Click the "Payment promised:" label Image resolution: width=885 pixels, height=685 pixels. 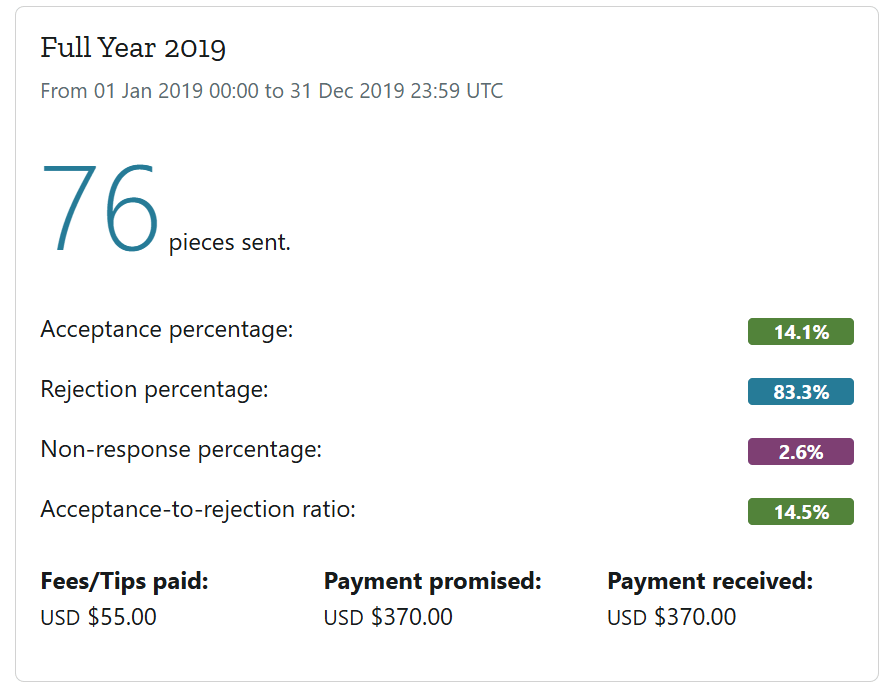click(x=432, y=582)
